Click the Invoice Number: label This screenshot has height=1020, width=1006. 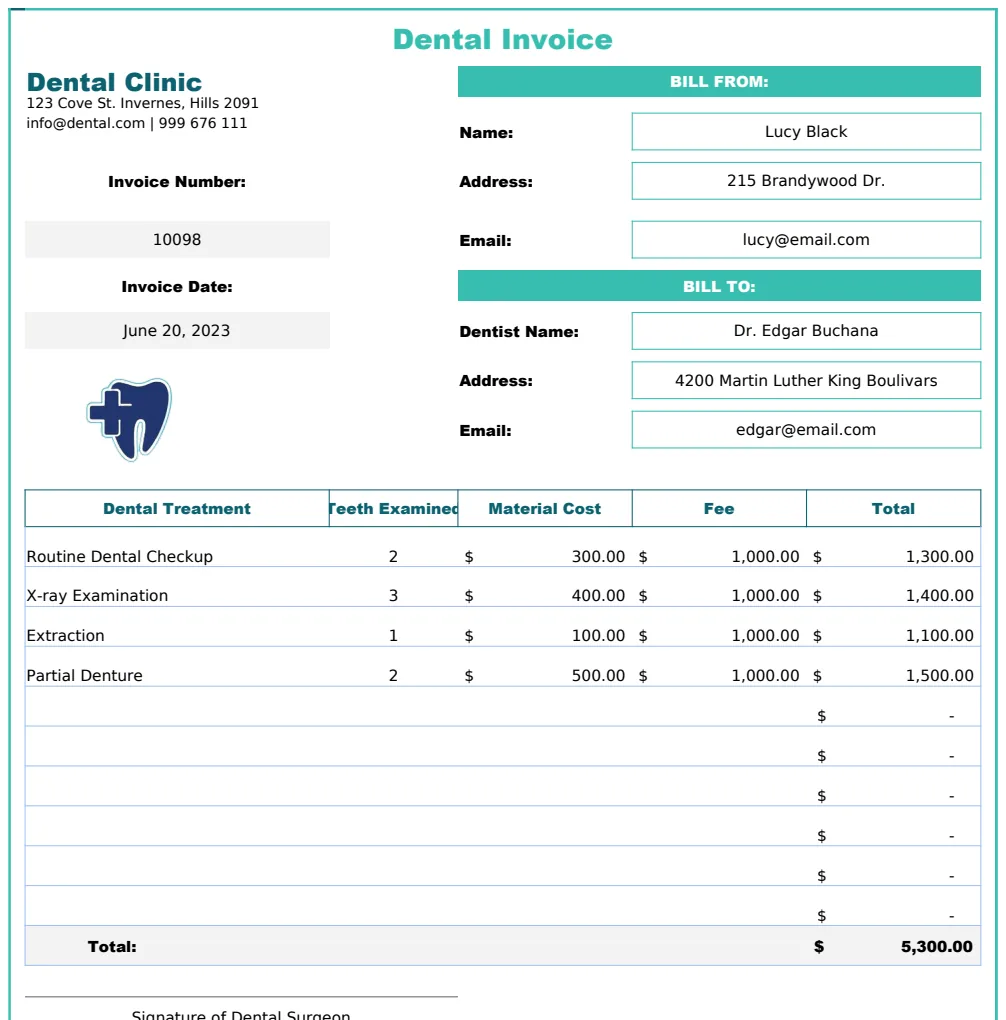[177, 182]
